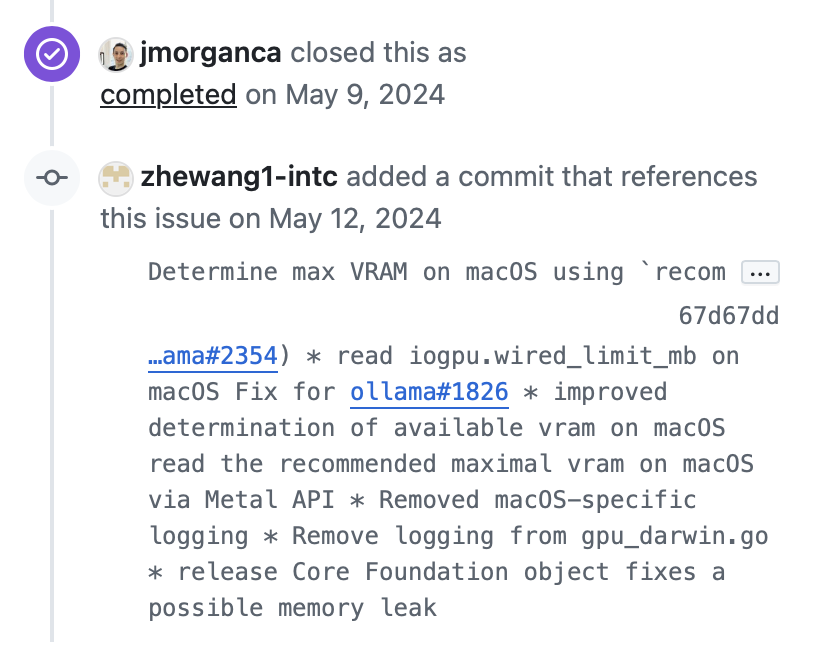Open commit titled Determine max VRAM on macOS
Image resolution: width=832 pixels, height=648 pixels.
pyautogui.click(x=436, y=272)
